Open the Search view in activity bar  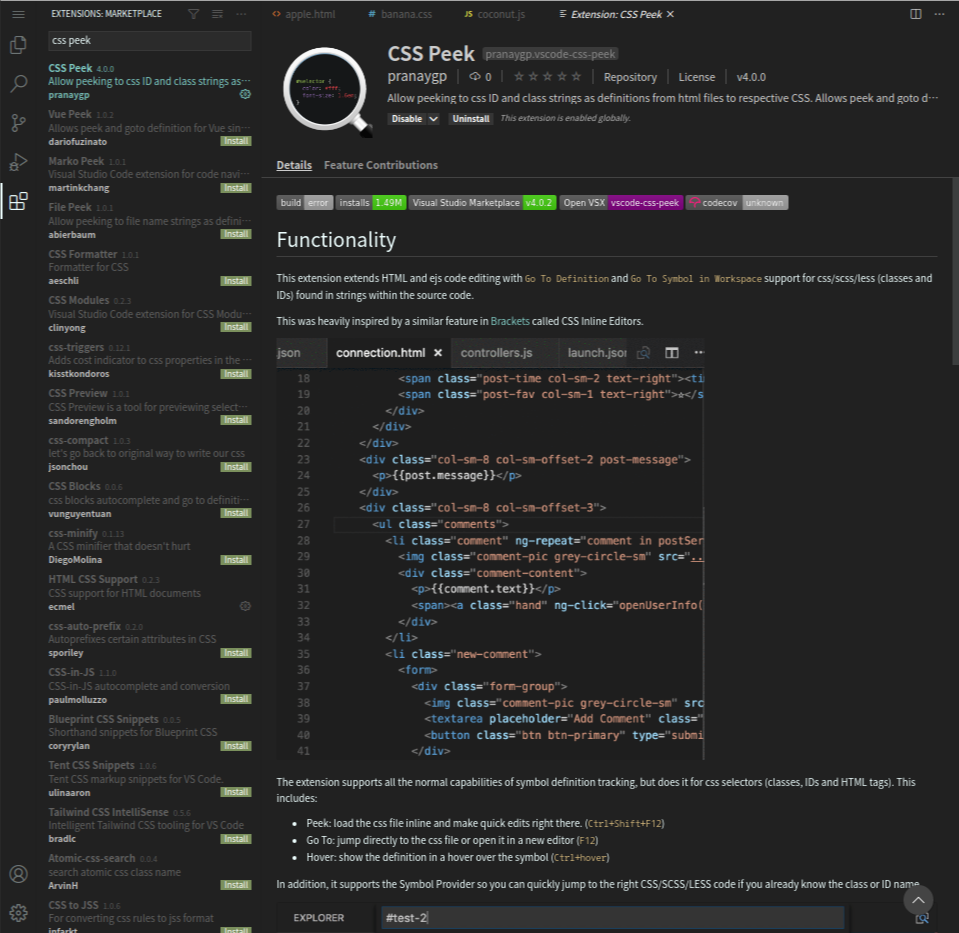coord(18,83)
